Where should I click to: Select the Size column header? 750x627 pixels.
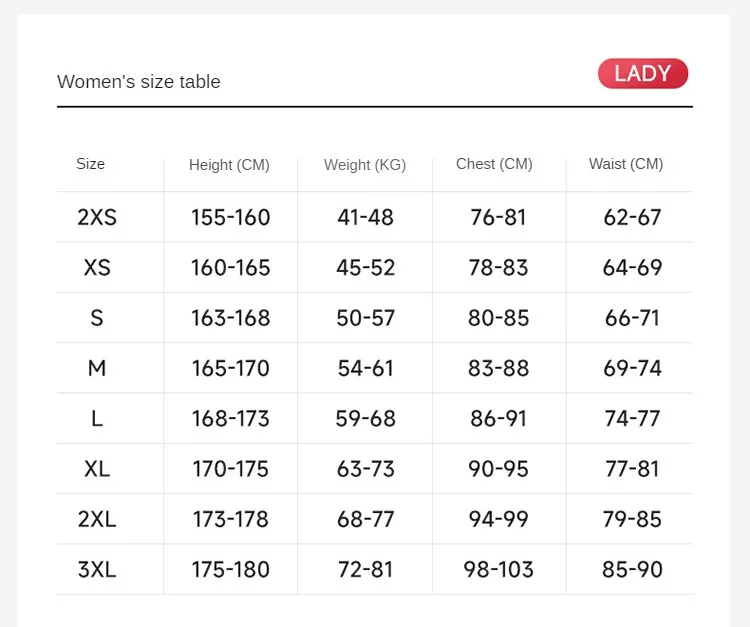point(90,164)
